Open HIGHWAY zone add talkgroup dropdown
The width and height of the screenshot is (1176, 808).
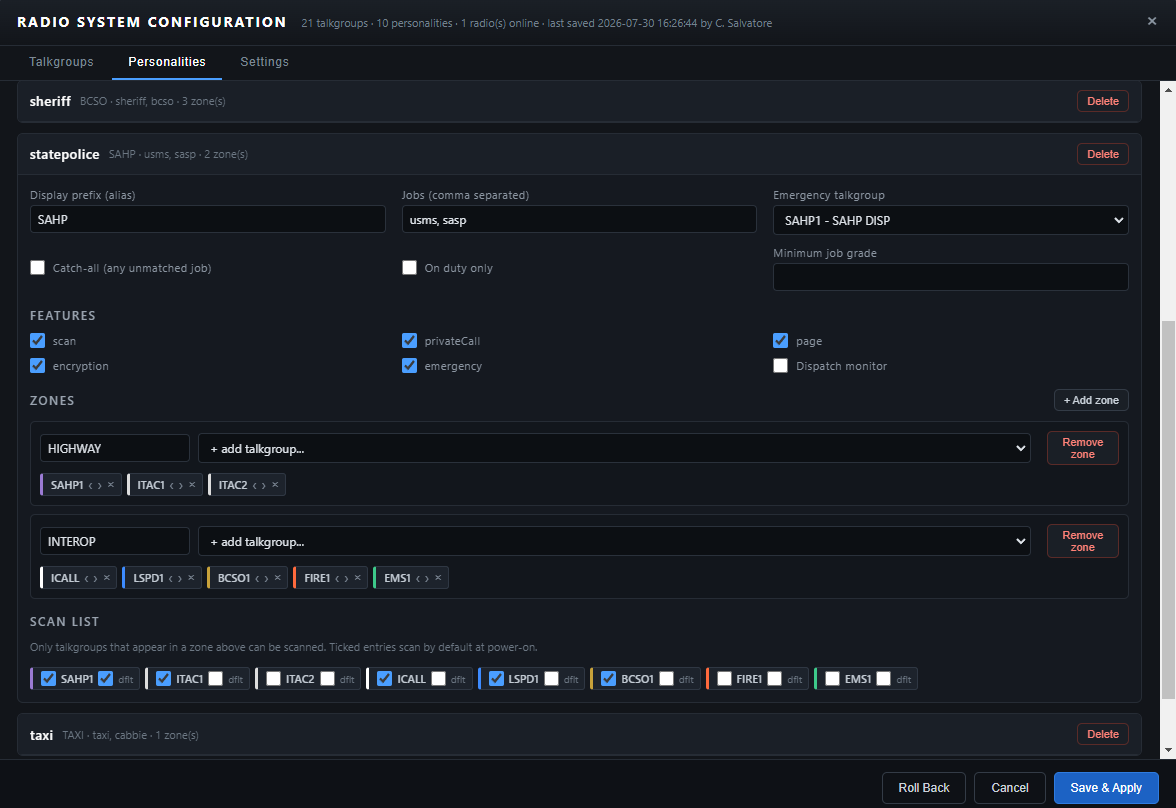coord(614,448)
